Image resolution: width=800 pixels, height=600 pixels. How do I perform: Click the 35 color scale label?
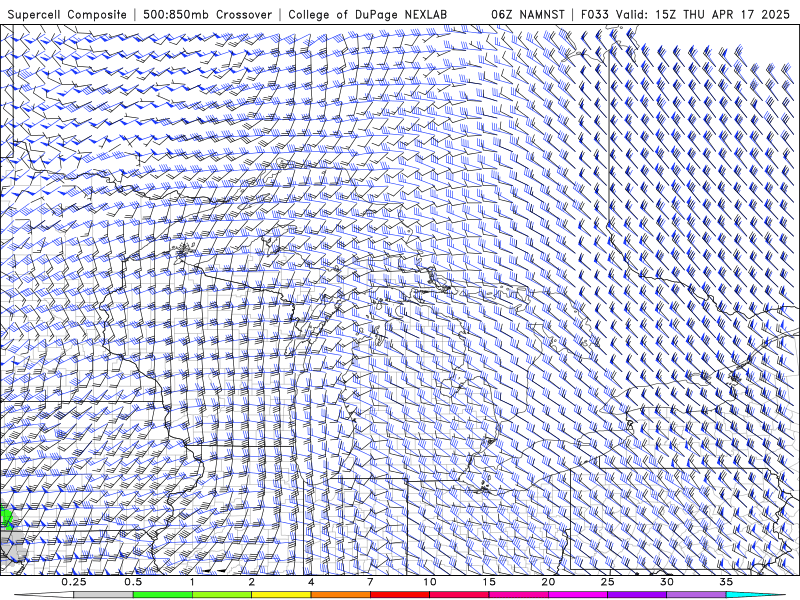coord(726,582)
